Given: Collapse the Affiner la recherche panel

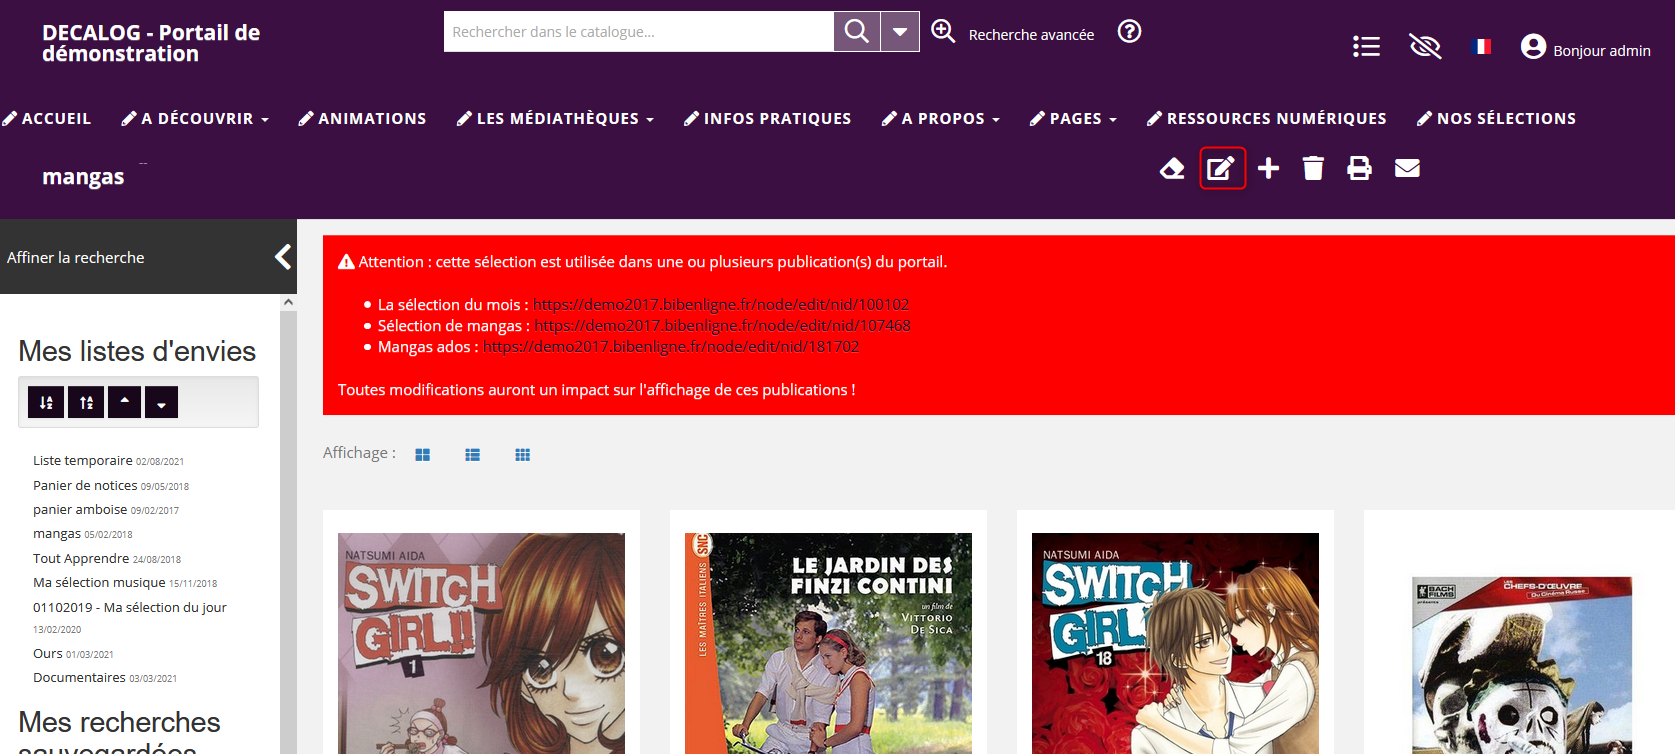Looking at the screenshot, I should (283, 257).
